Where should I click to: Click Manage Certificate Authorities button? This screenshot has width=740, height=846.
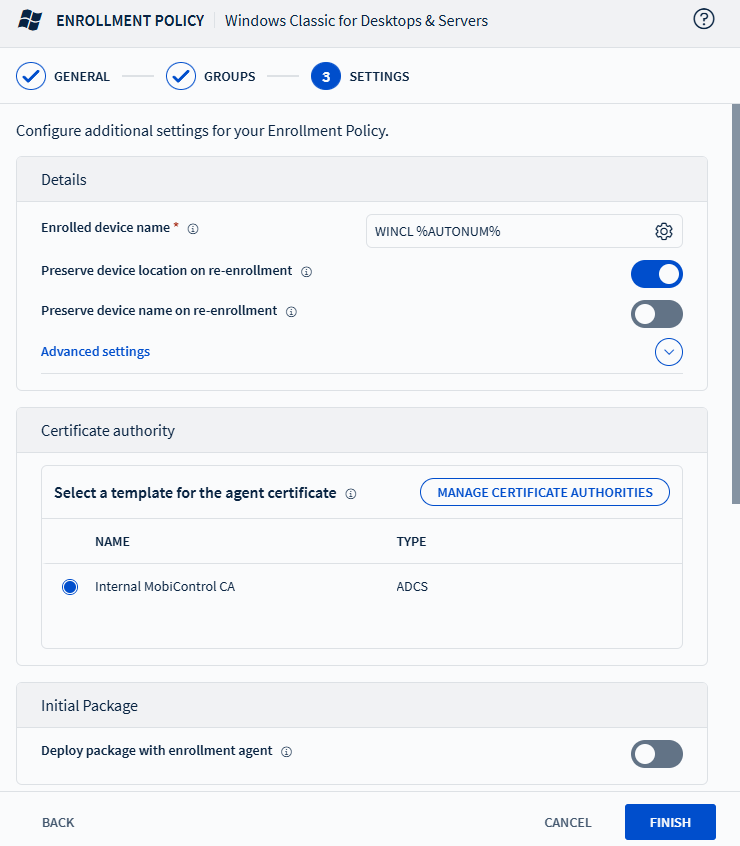(x=545, y=492)
